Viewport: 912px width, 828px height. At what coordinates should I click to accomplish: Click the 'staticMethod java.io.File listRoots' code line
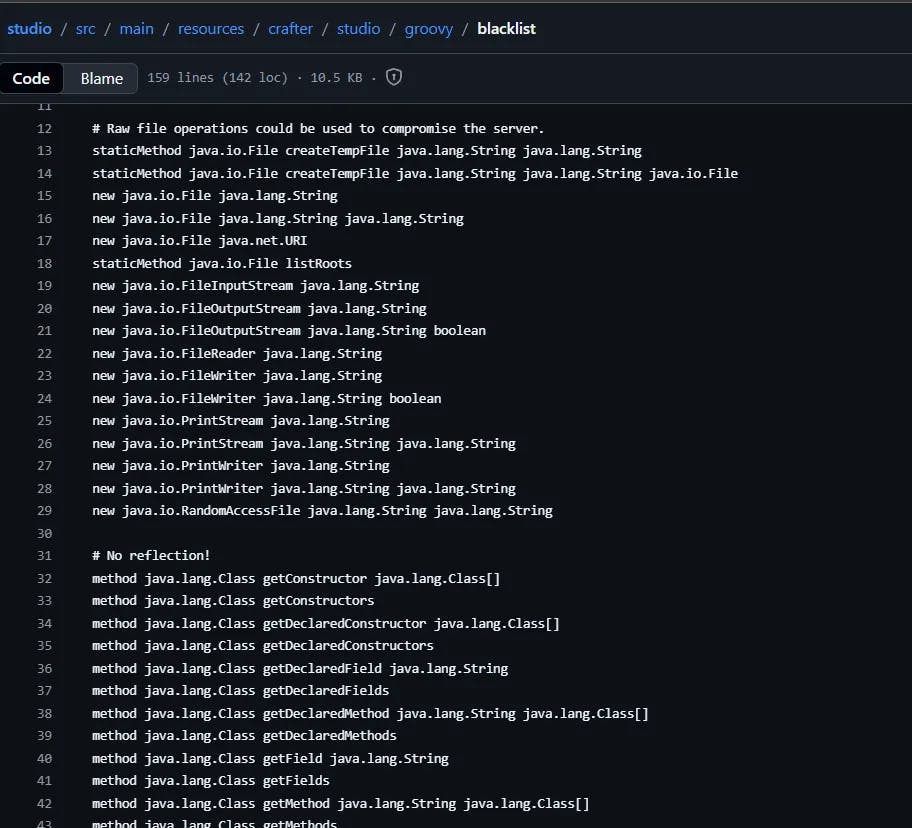(222, 264)
